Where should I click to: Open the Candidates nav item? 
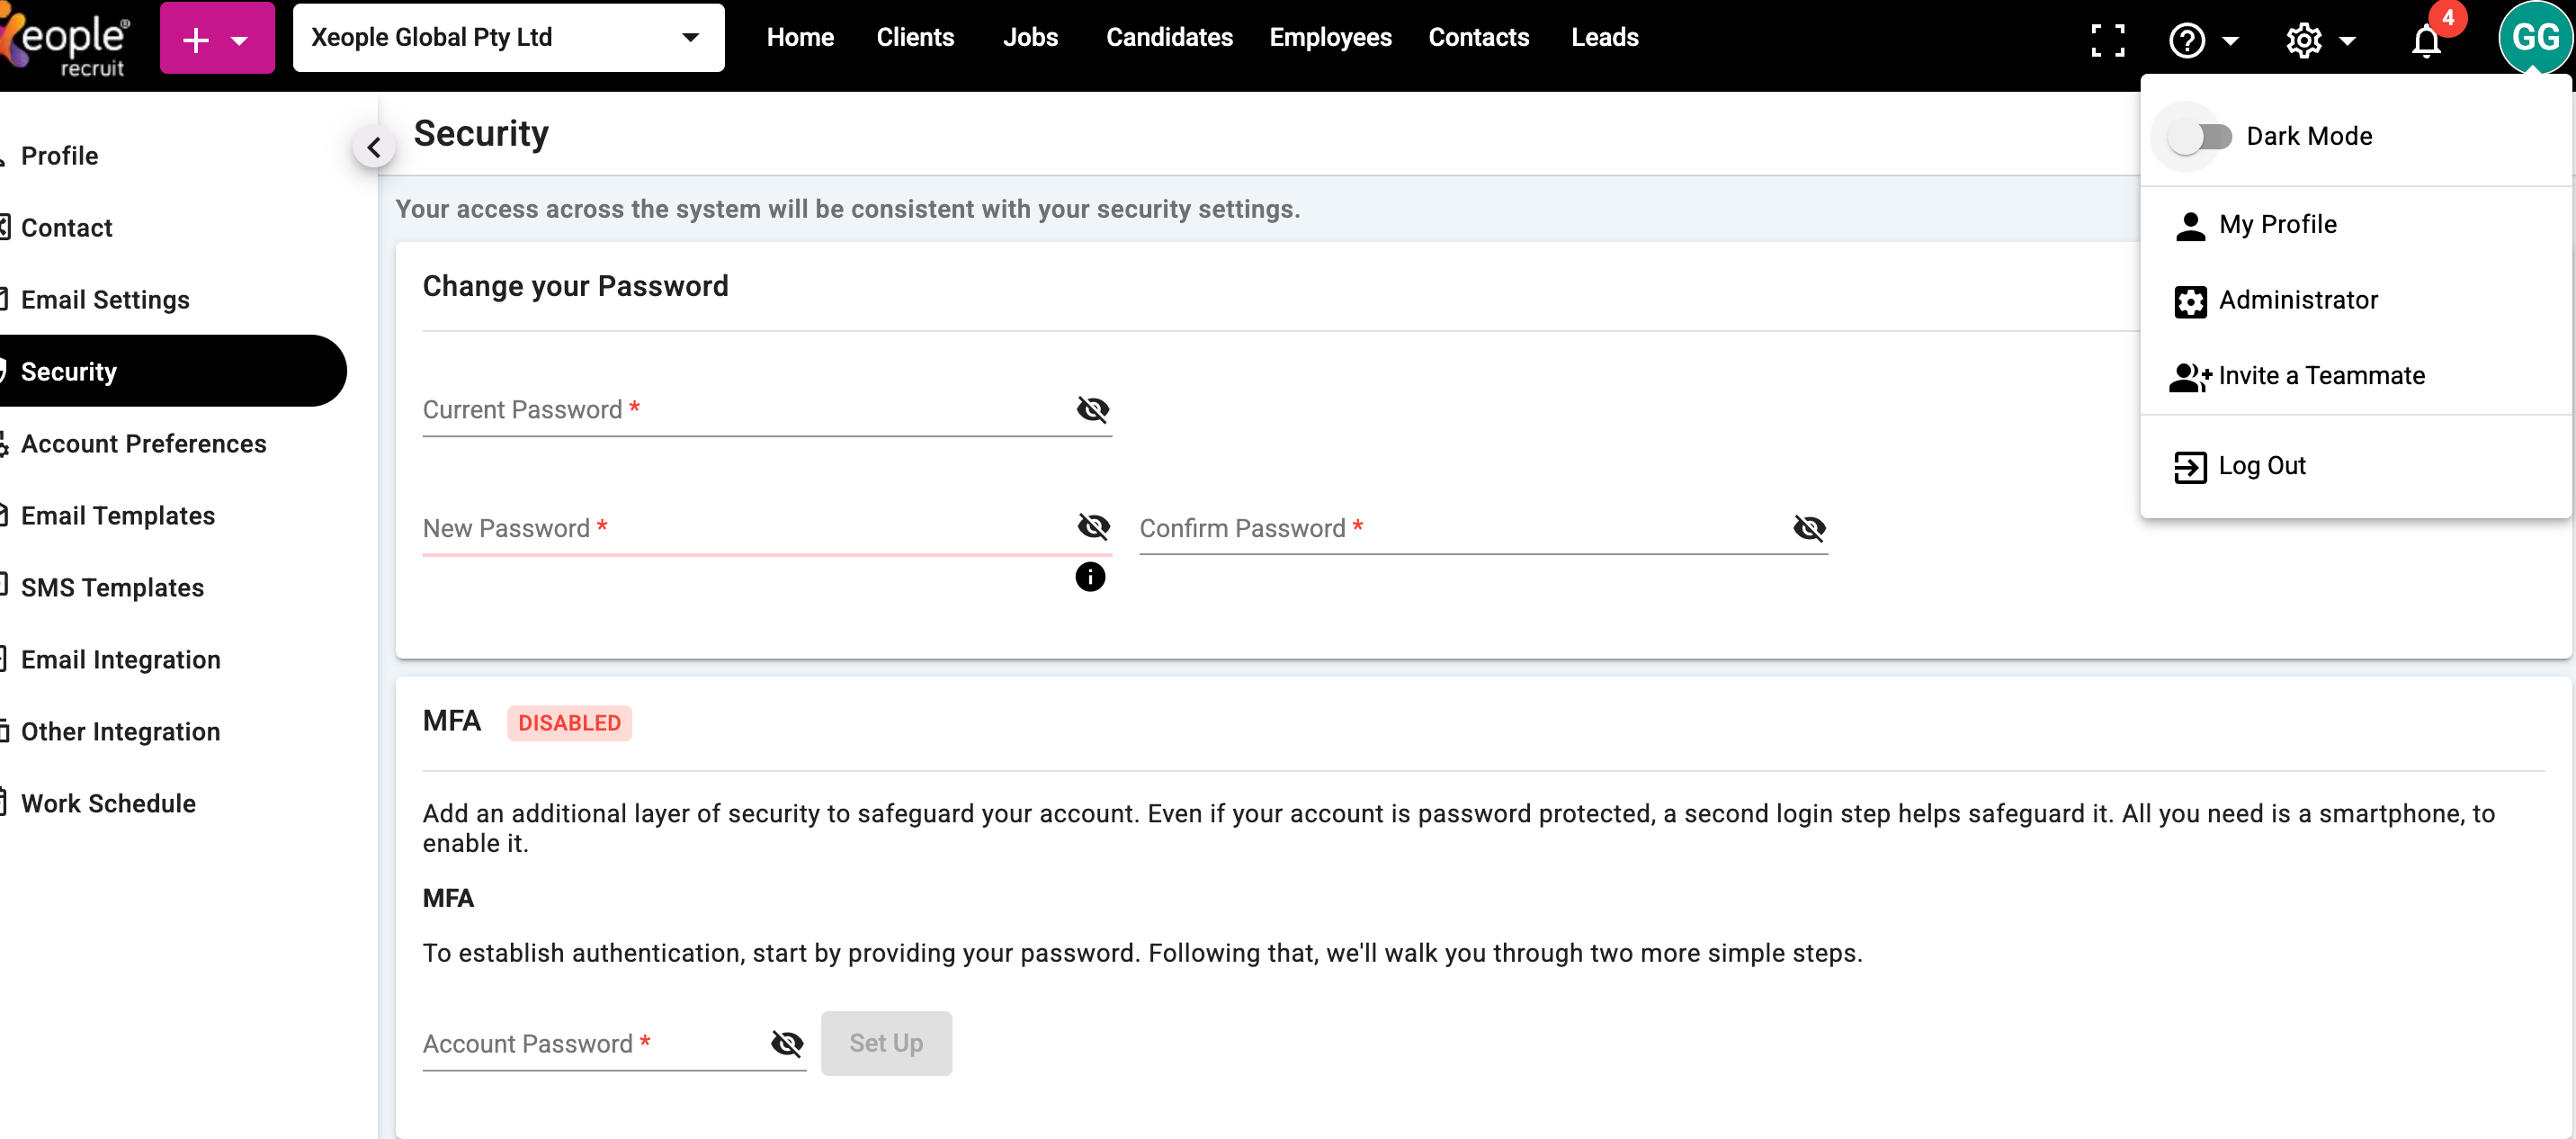[x=1169, y=37]
